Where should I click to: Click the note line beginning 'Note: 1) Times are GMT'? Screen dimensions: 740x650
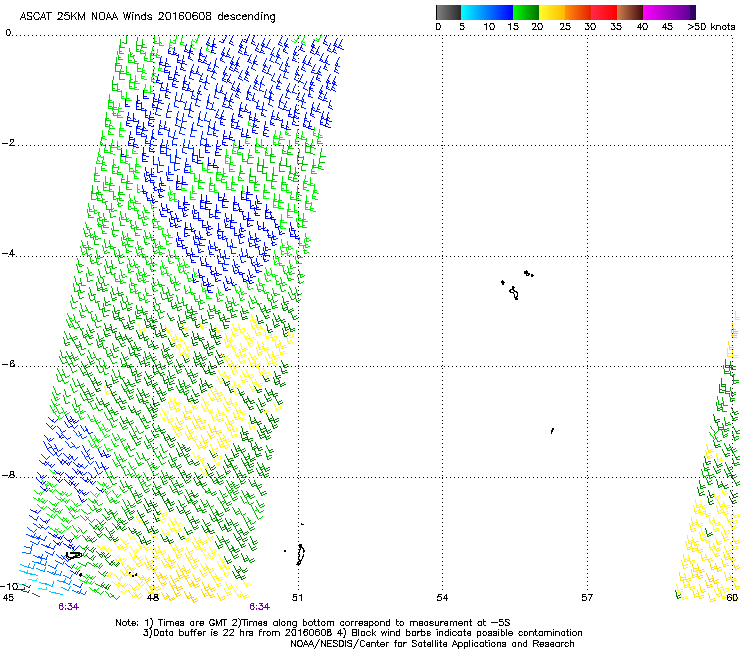pyautogui.click(x=313, y=623)
